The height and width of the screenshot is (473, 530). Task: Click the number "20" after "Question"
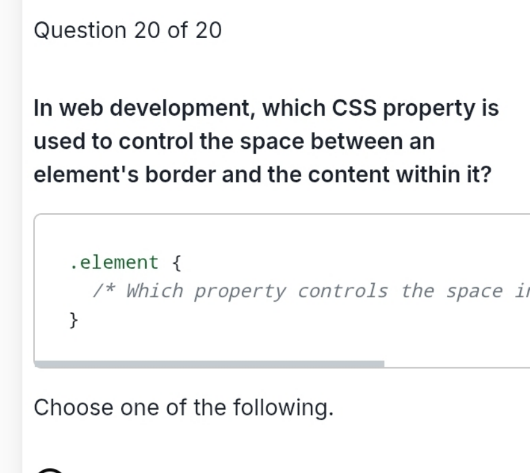click(x=147, y=30)
